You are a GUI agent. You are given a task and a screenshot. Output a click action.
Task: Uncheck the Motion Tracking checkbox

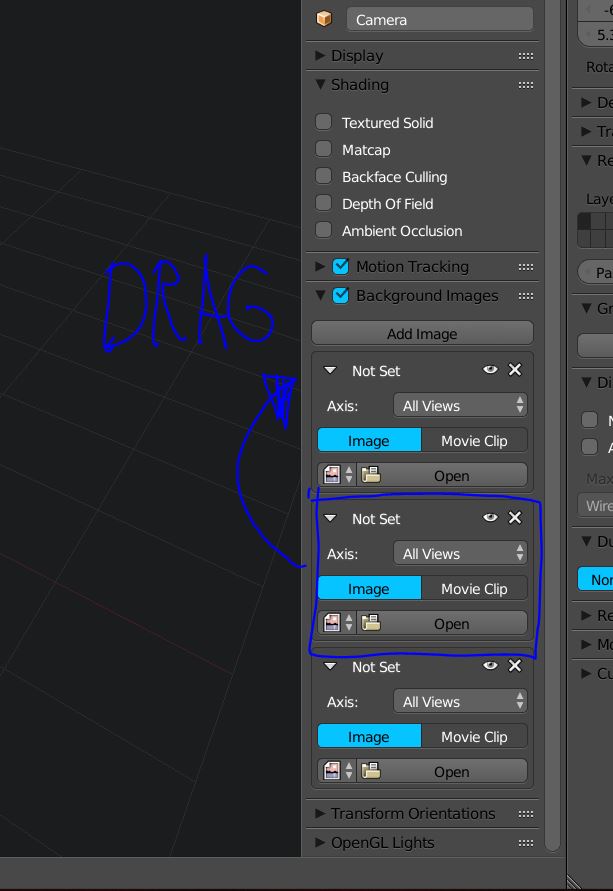341,266
